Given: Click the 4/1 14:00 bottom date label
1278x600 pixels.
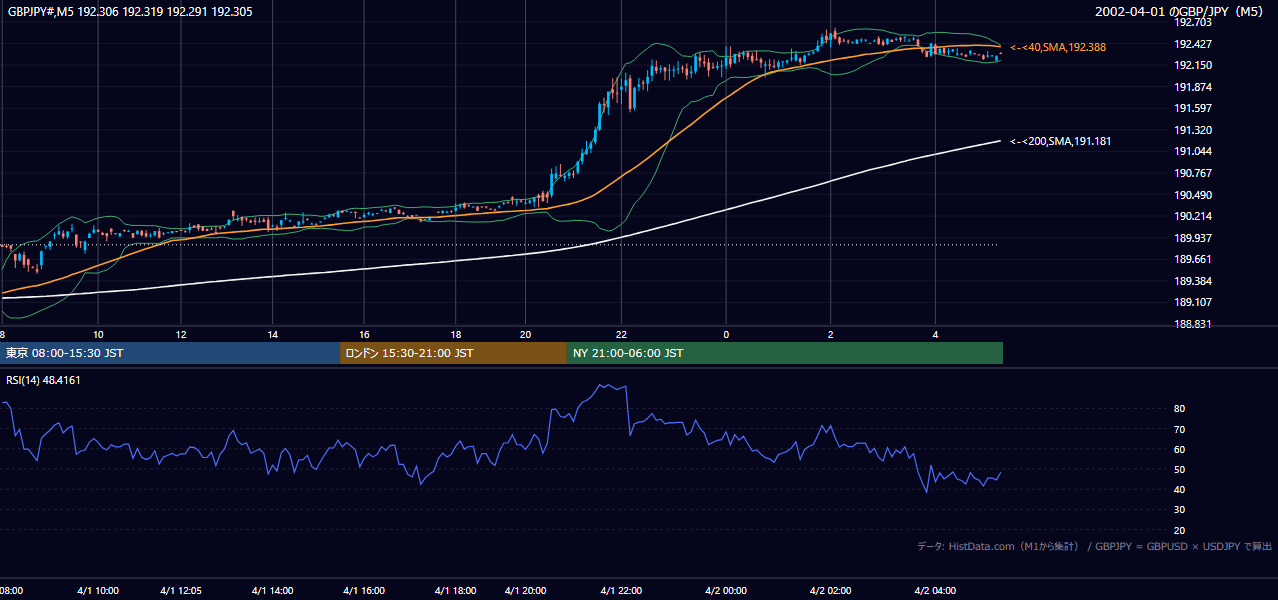Looking at the screenshot, I should click(x=272, y=591).
